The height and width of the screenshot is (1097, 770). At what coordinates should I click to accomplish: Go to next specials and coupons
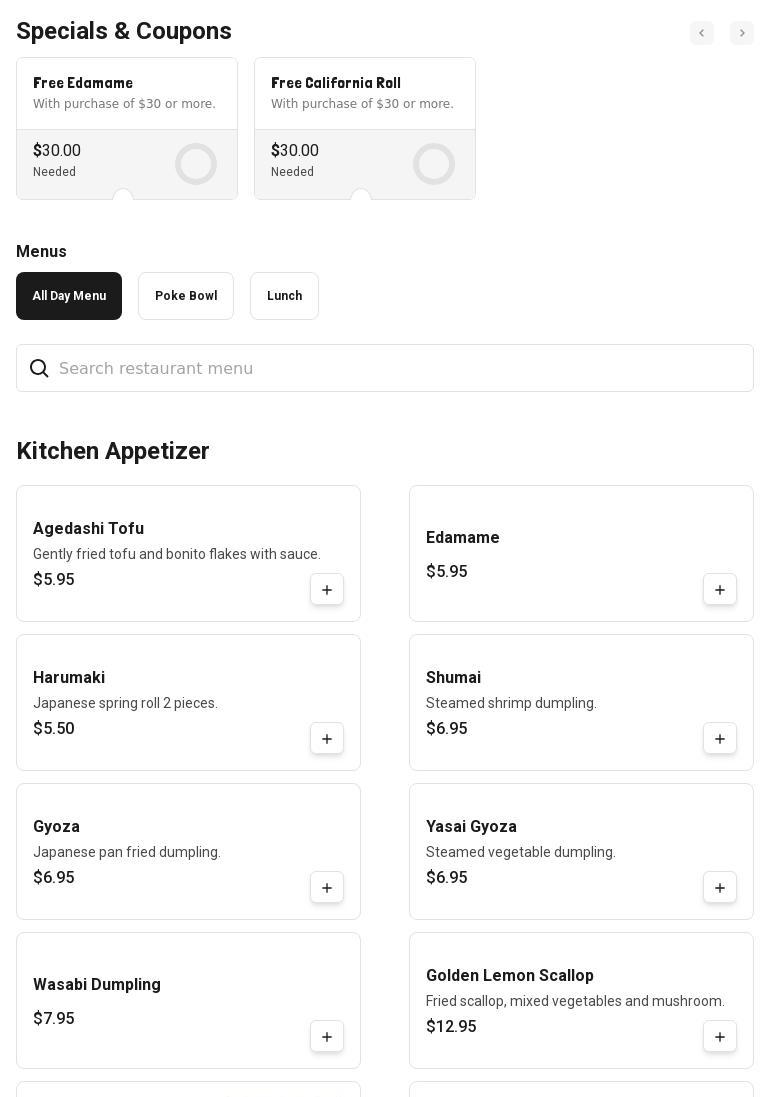(742, 33)
